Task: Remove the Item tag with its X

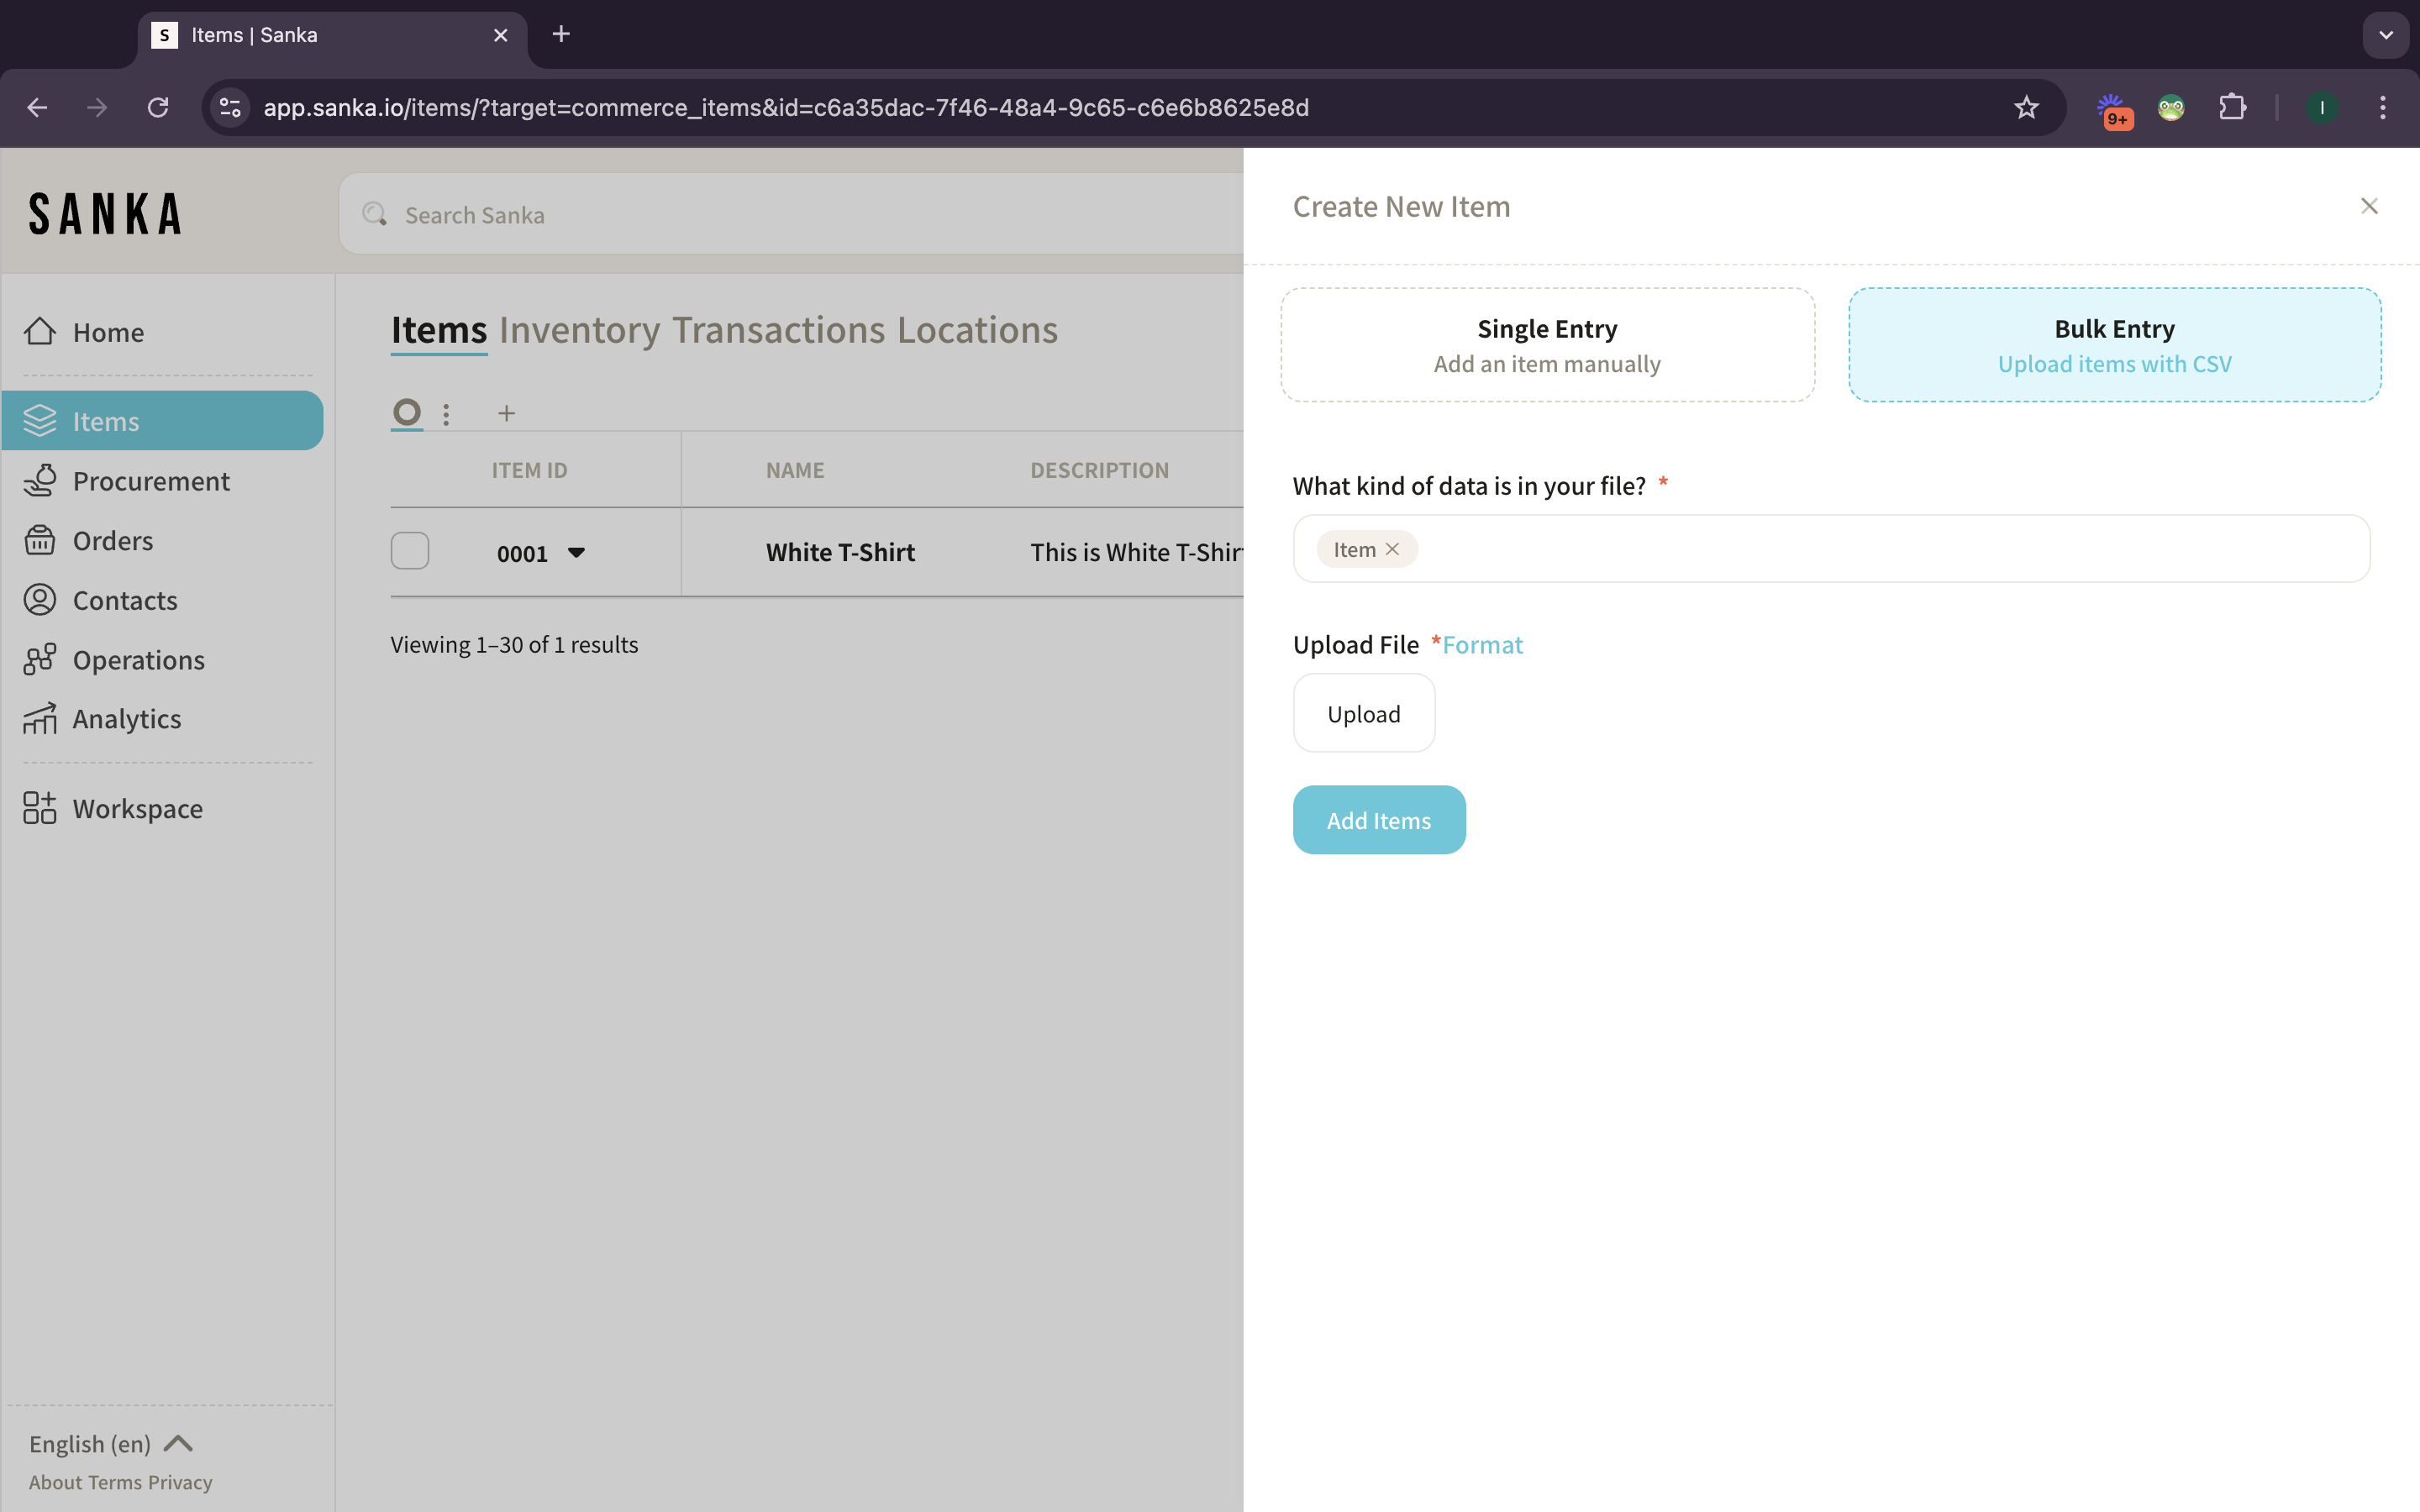Action: [1392, 549]
